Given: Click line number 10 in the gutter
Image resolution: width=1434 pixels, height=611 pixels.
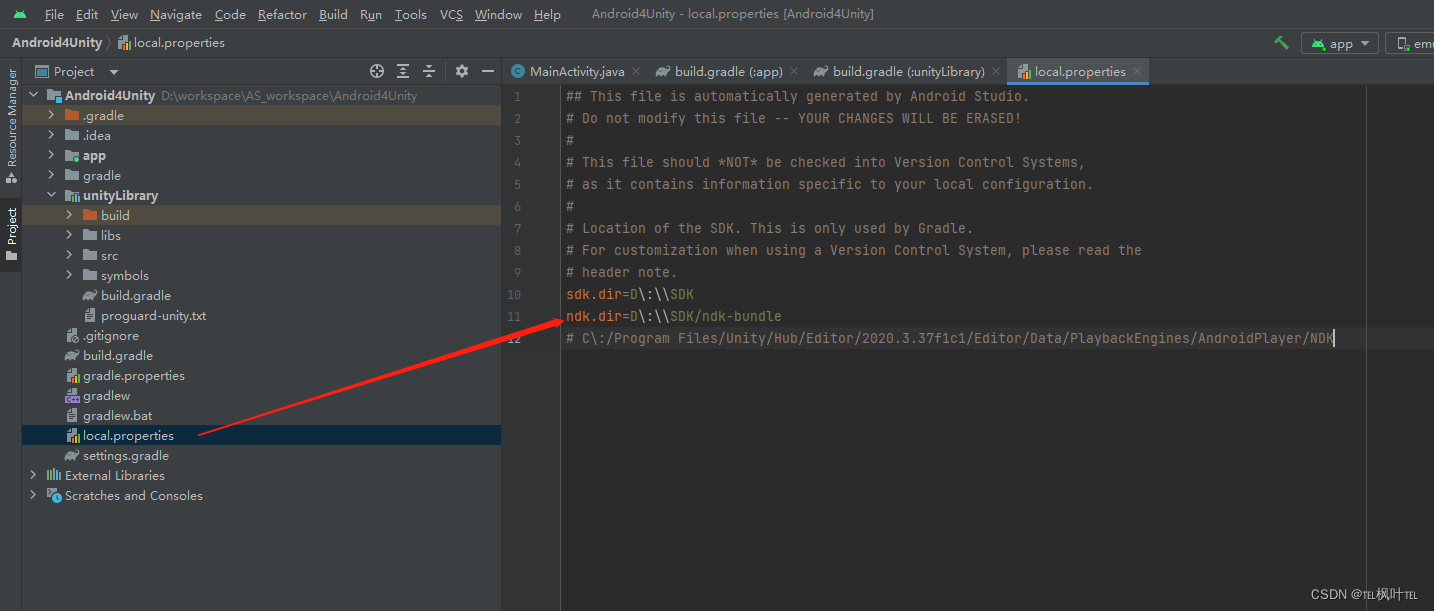Looking at the screenshot, I should click(514, 294).
